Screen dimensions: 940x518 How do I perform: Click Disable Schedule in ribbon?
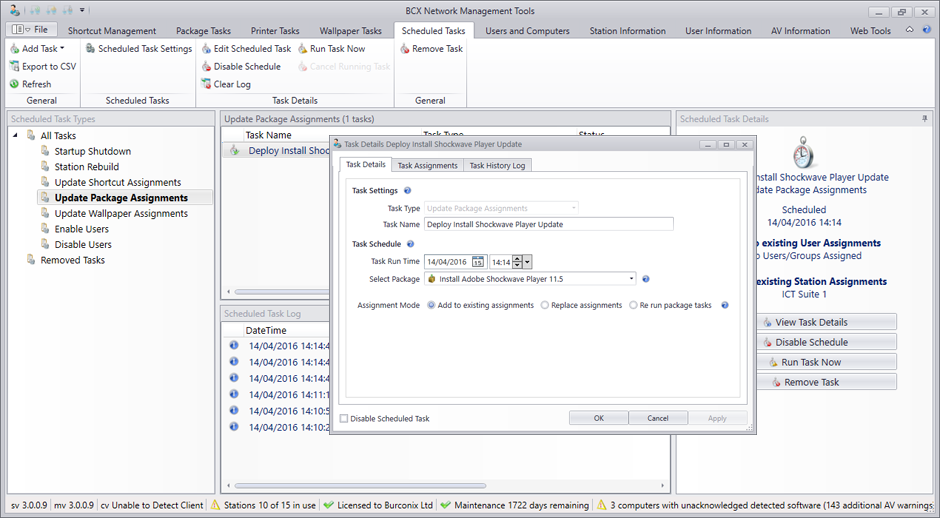click(241, 67)
